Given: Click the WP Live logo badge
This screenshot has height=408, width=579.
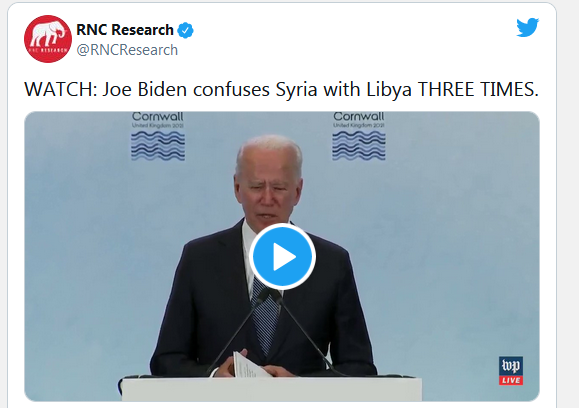Looking at the screenshot, I should [x=511, y=371].
